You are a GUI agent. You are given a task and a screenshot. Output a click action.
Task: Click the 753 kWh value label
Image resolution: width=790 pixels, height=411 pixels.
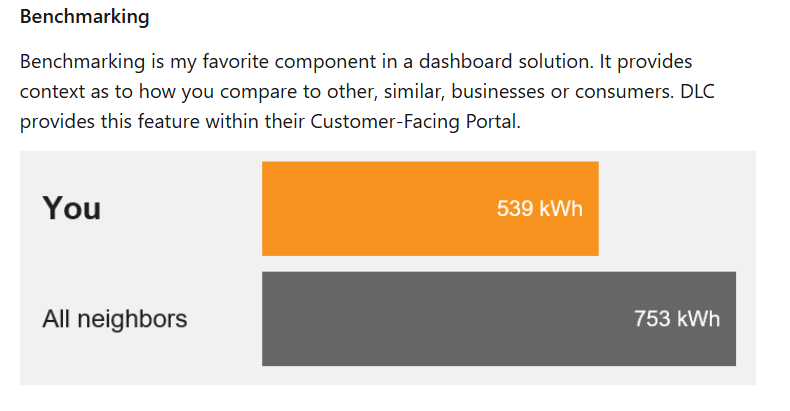[x=676, y=320]
